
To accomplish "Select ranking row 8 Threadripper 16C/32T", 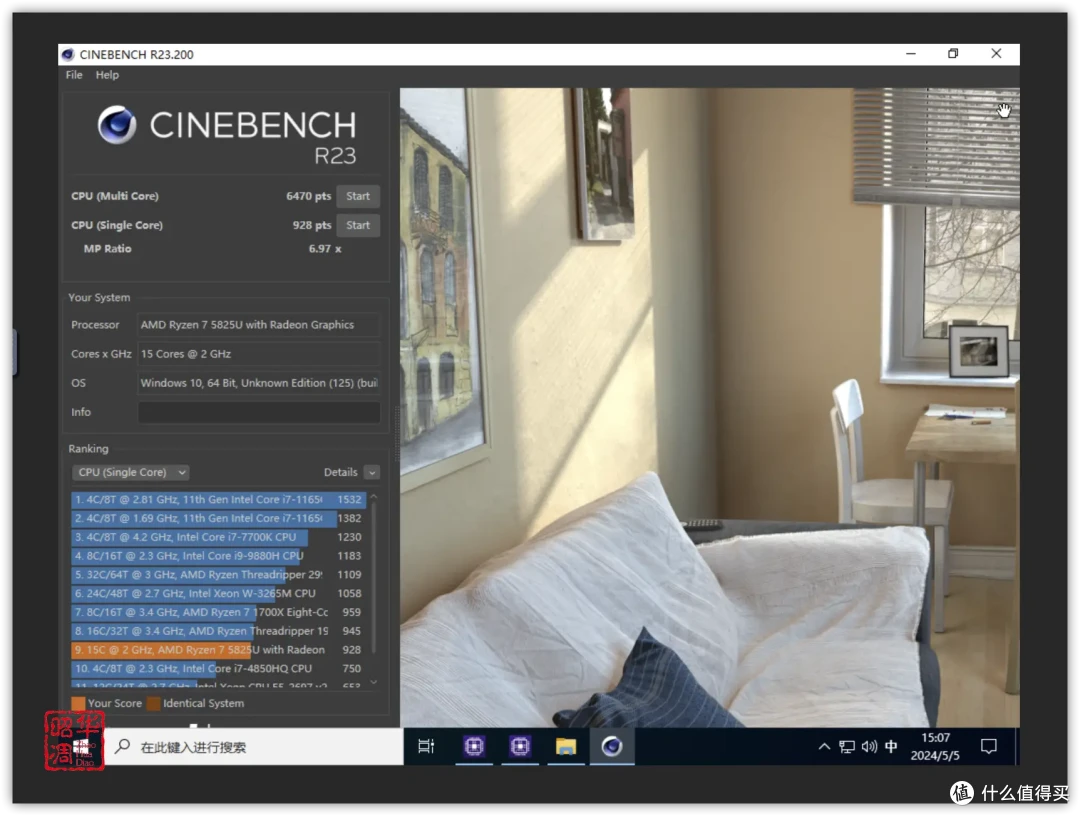I will click(x=218, y=631).
